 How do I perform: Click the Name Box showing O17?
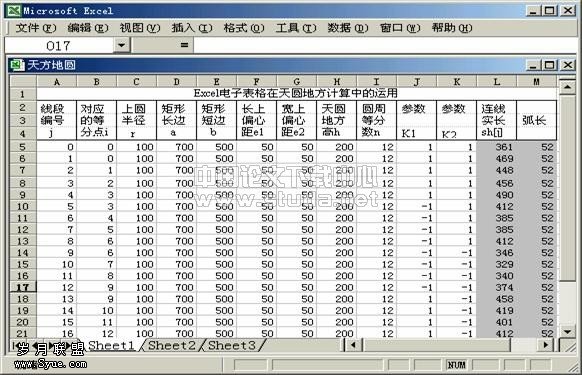coord(59,45)
